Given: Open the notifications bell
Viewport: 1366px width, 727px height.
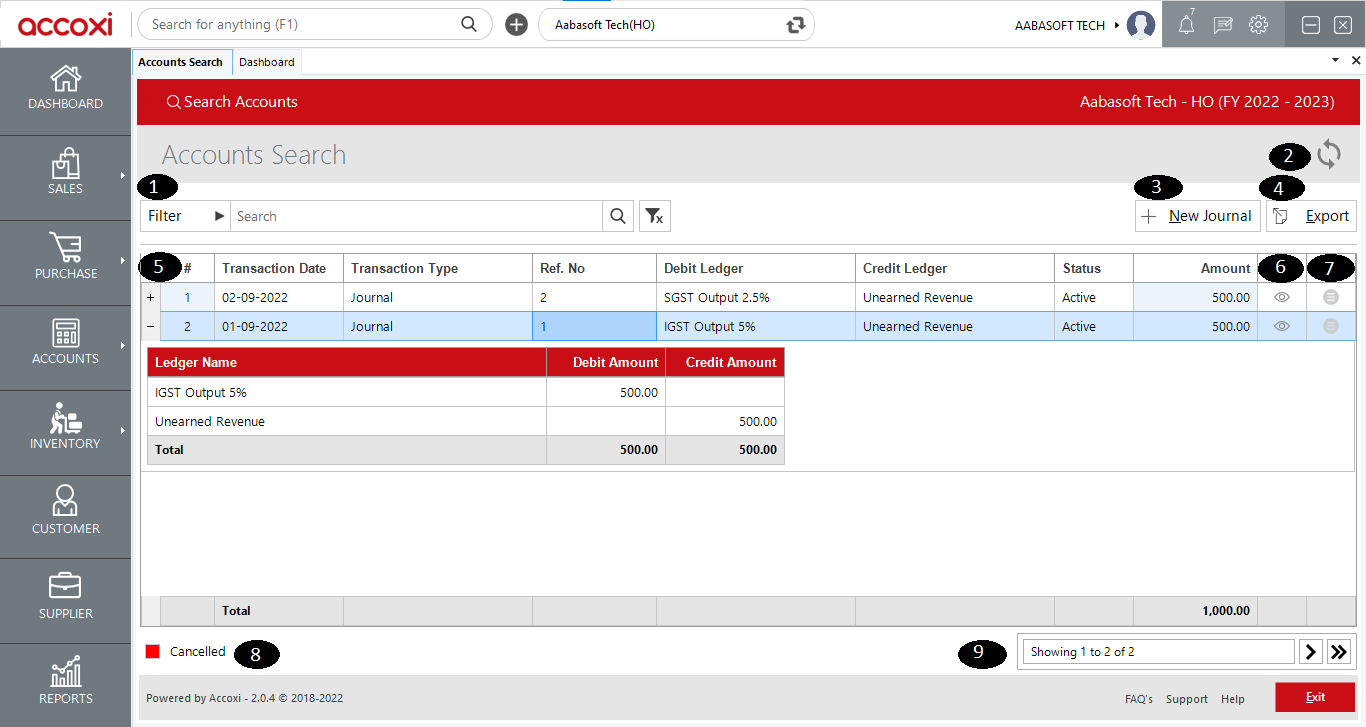Looking at the screenshot, I should 1187,25.
